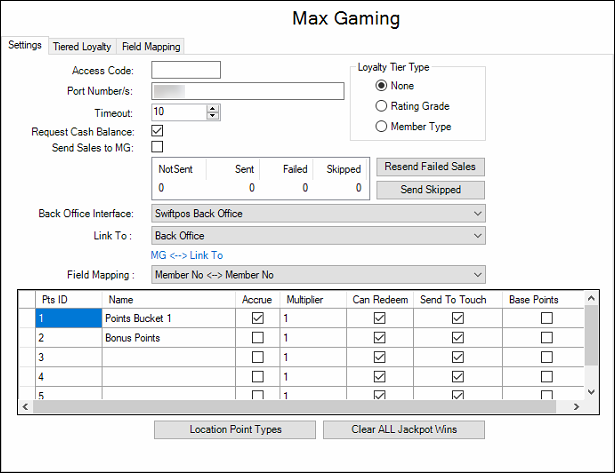Click the Name column header
615x473 pixels.
[169, 300]
